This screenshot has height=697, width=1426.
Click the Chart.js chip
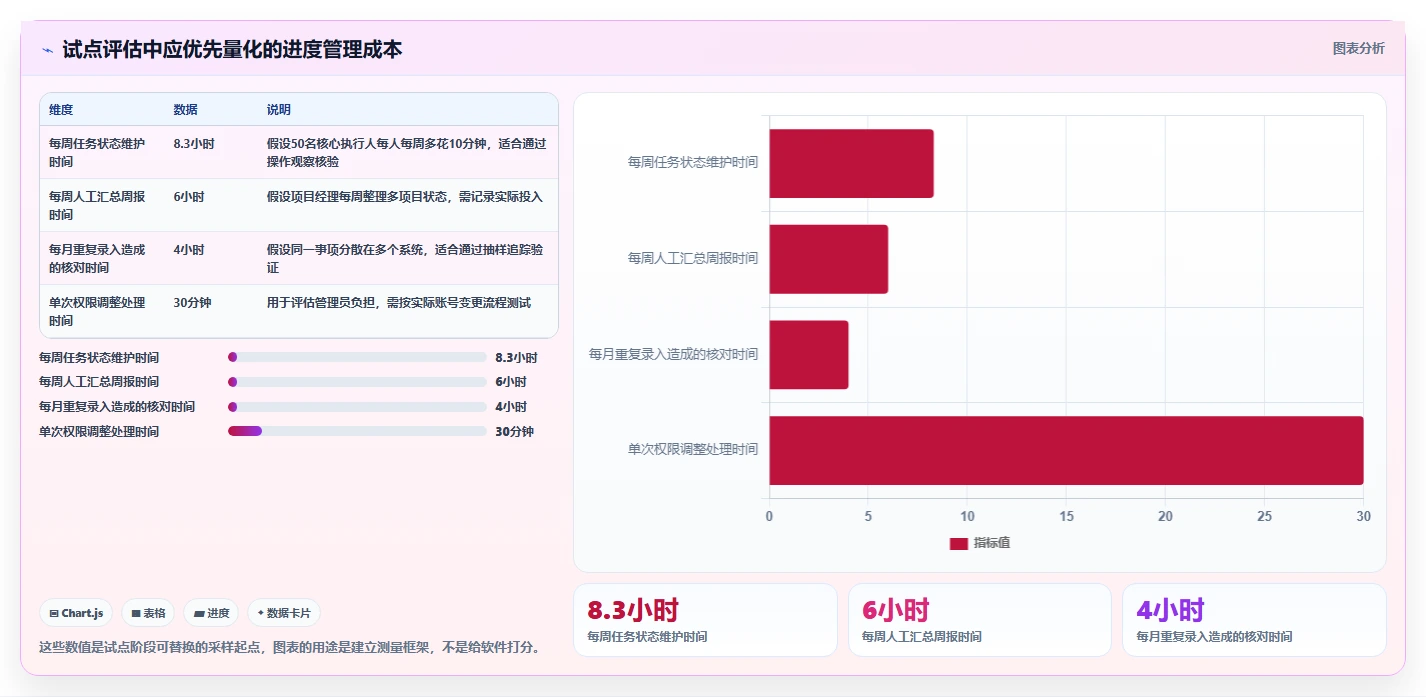pos(76,613)
